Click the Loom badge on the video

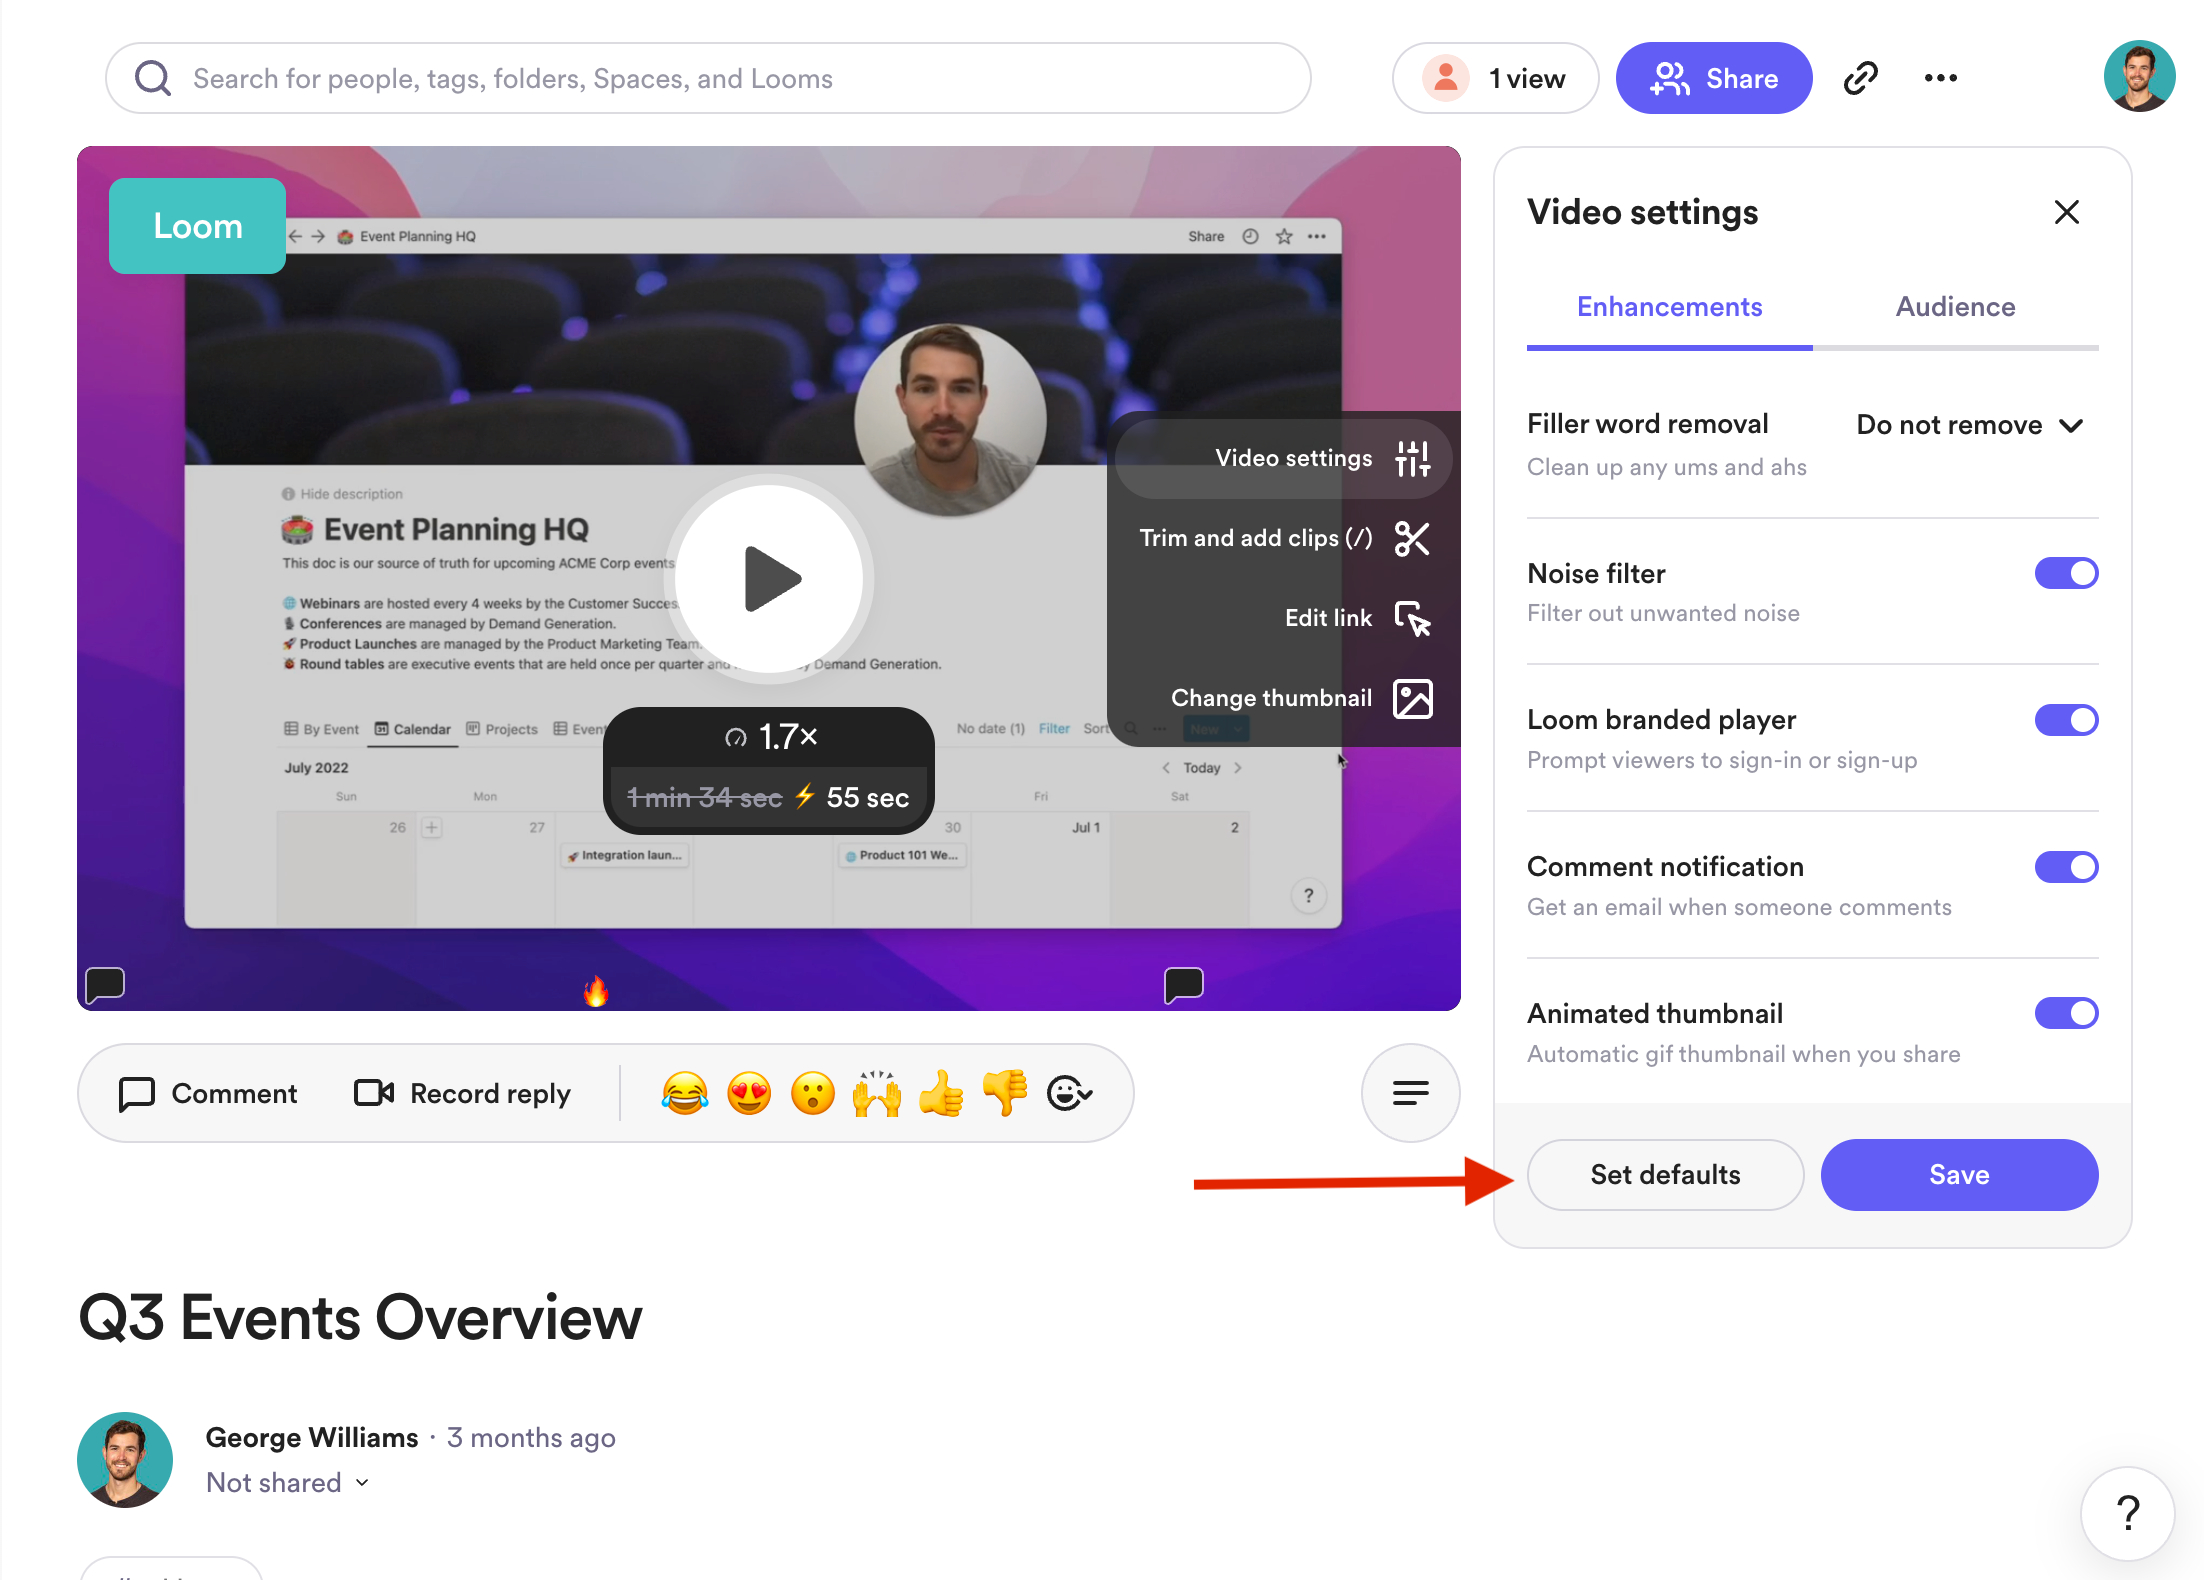(197, 226)
